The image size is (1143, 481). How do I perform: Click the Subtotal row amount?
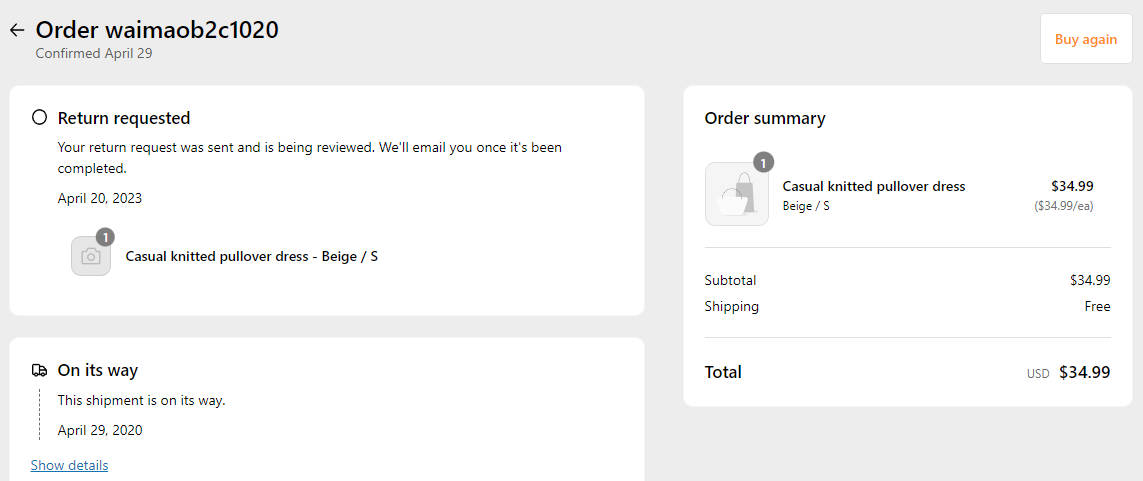(1090, 280)
